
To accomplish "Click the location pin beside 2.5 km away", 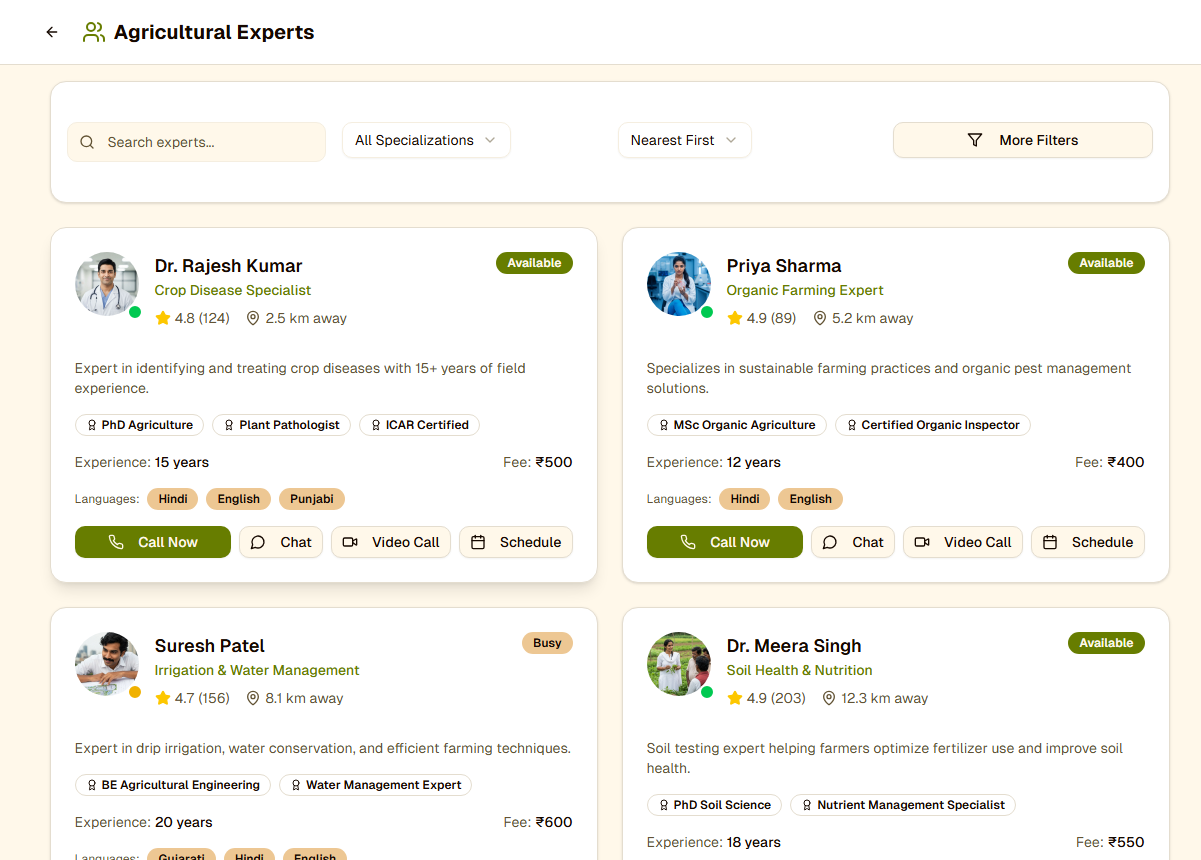I will tap(253, 318).
